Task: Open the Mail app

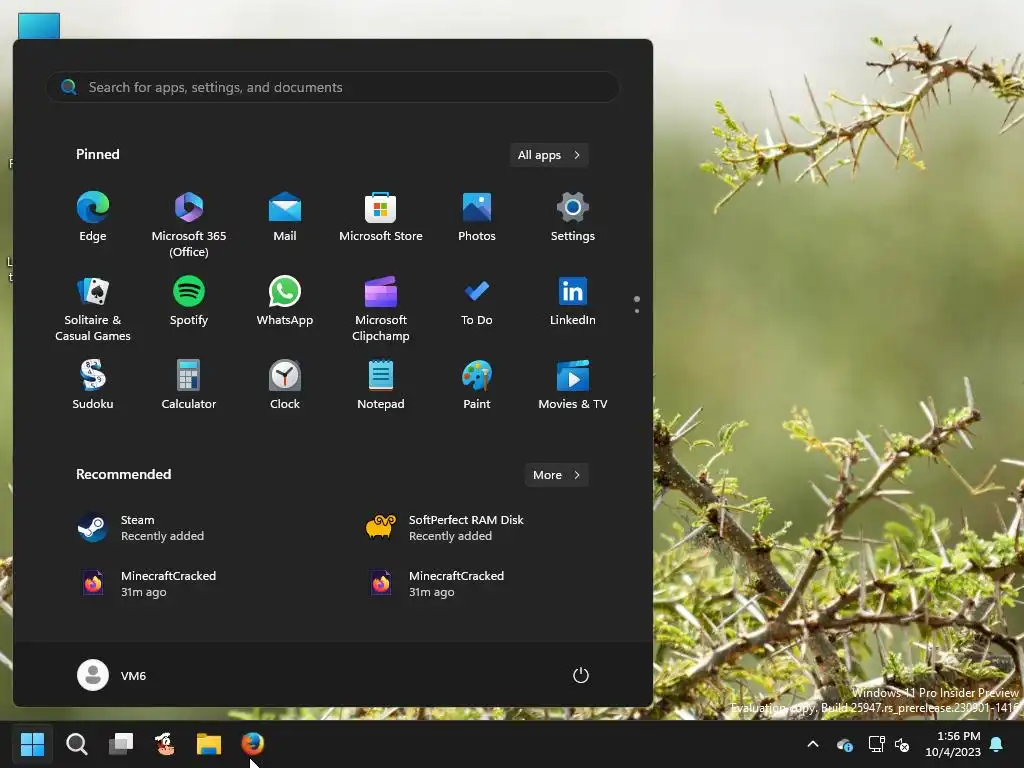Action: click(285, 217)
